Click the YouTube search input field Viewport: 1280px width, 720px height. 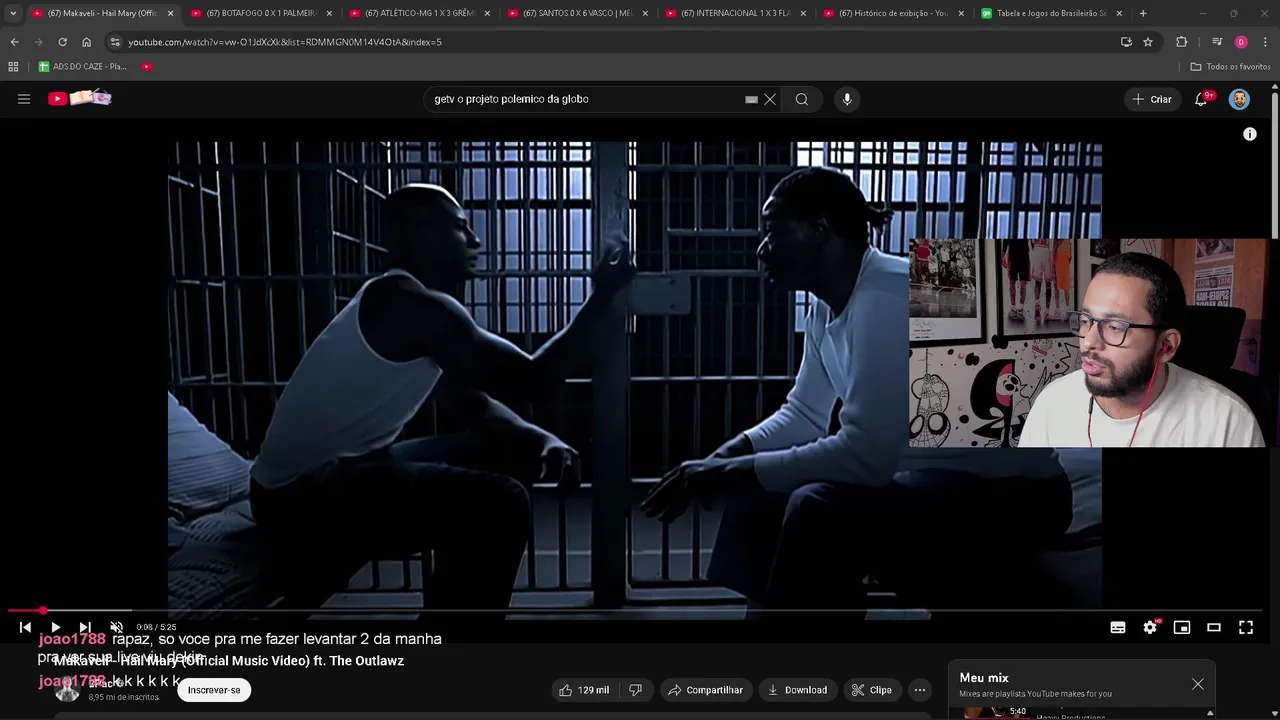point(588,99)
